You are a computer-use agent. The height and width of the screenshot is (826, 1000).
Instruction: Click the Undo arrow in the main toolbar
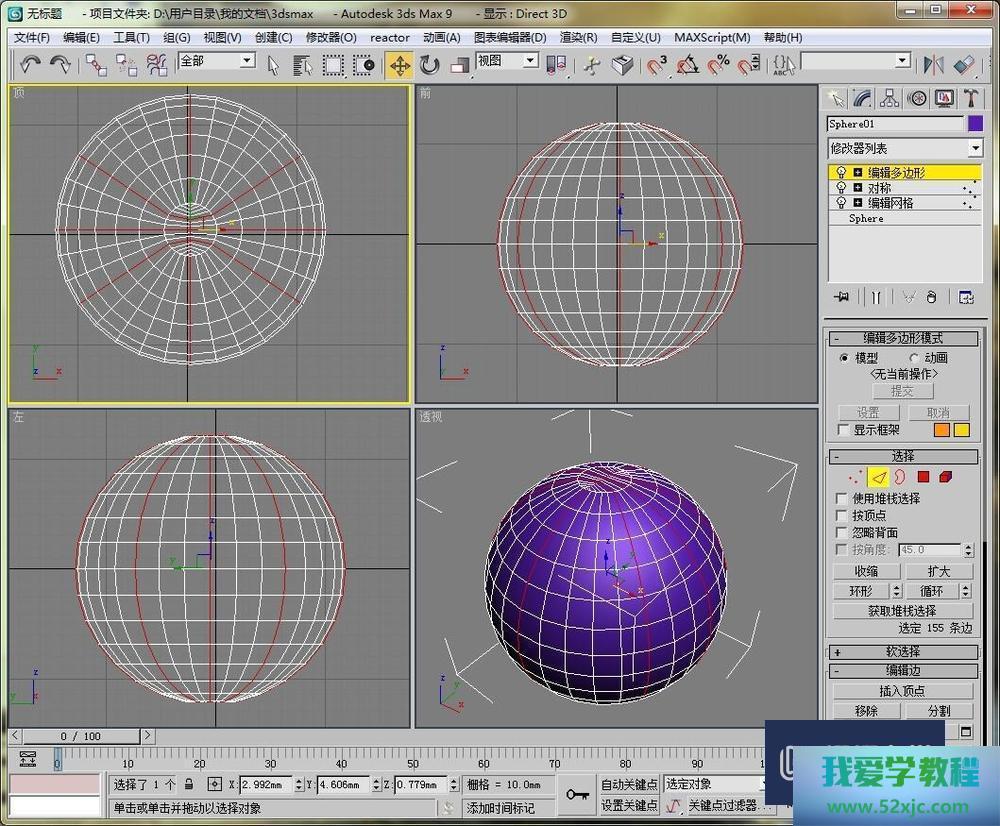point(30,64)
